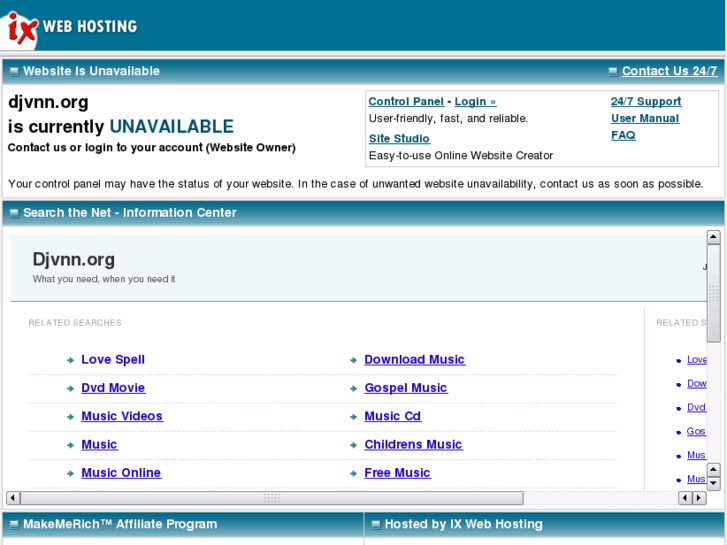727x545 pixels.
Task: Click the 'Easy-to-use Online Website Creator' text
Action: pos(461,155)
